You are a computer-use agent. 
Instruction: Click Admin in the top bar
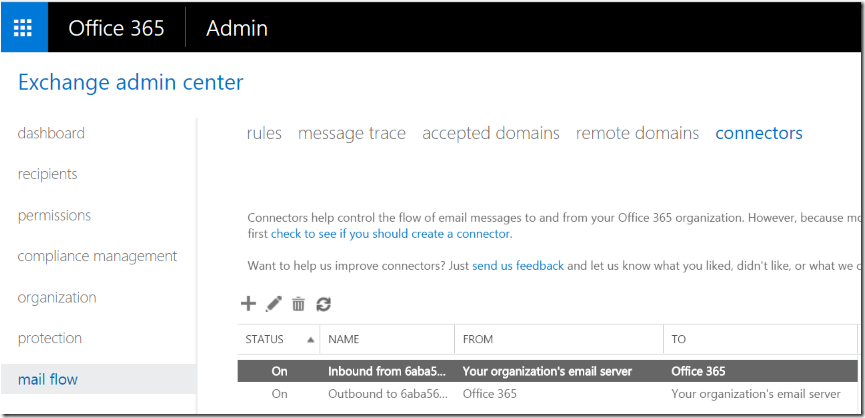coord(237,28)
